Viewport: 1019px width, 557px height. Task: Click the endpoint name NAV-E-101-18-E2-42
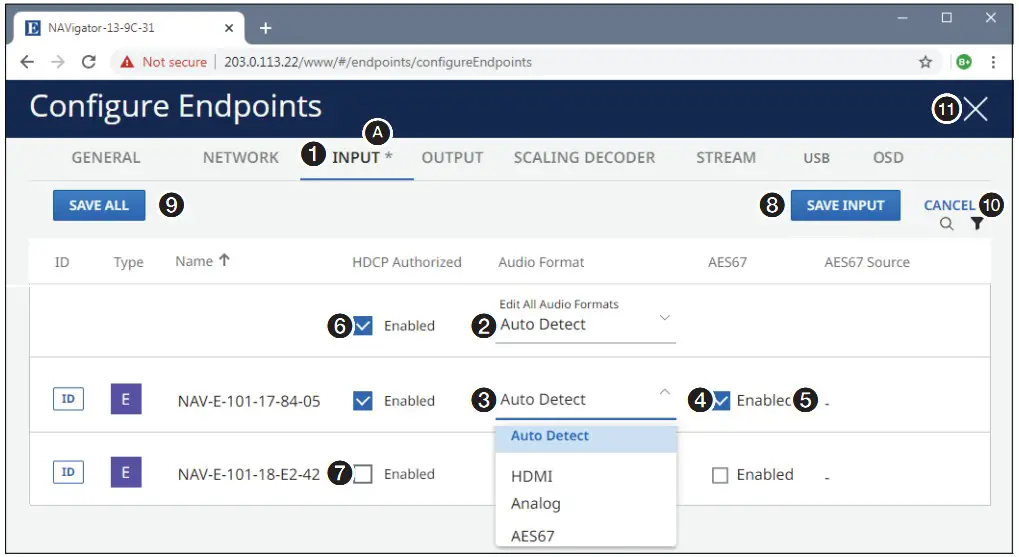249,474
